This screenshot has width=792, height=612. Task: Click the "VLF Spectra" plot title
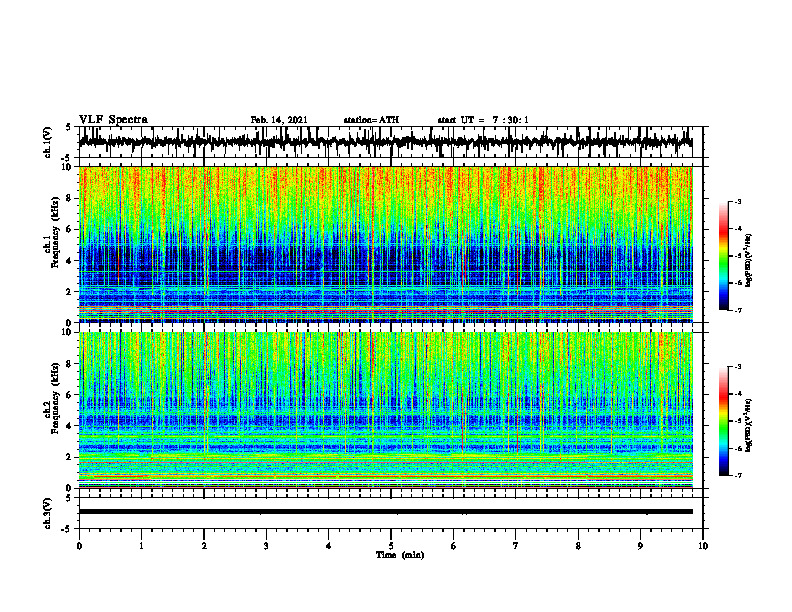click(113, 120)
